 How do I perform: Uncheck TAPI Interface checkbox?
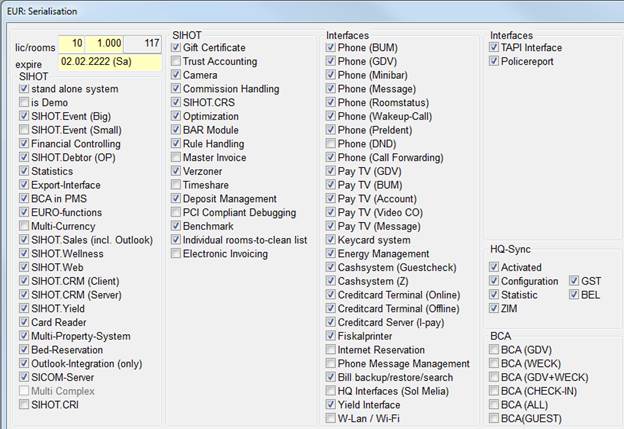pyautogui.click(x=495, y=48)
